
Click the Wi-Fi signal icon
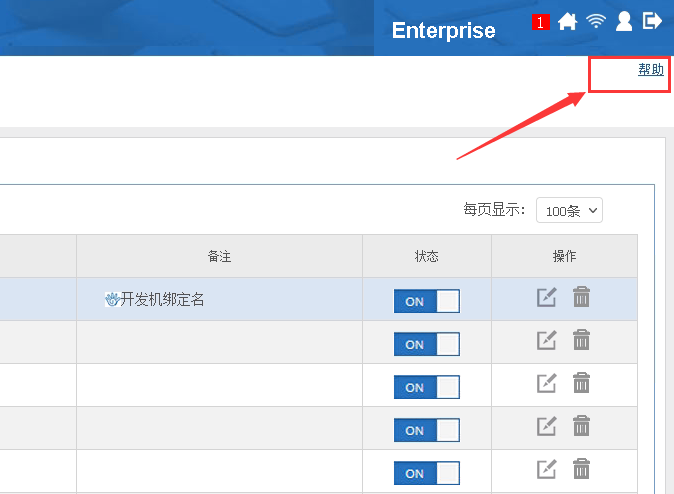point(597,21)
